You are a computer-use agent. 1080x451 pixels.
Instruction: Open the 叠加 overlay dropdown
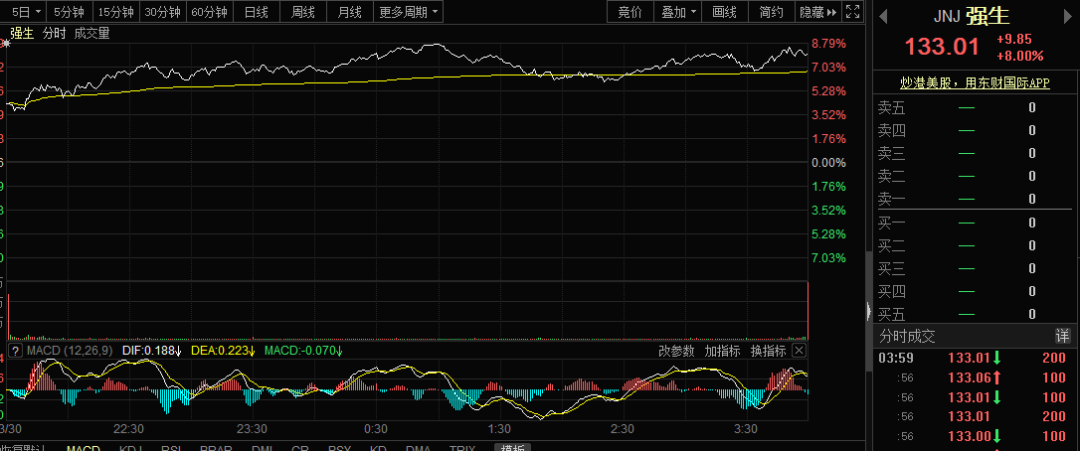(678, 12)
